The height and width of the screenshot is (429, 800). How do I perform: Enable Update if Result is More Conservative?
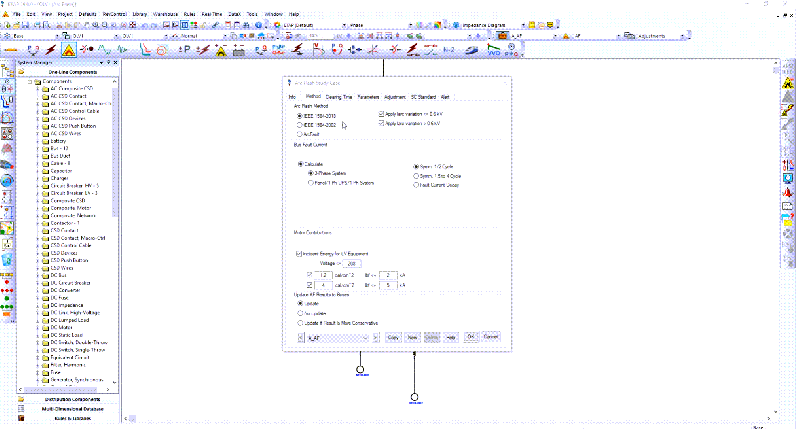click(x=299, y=323)
